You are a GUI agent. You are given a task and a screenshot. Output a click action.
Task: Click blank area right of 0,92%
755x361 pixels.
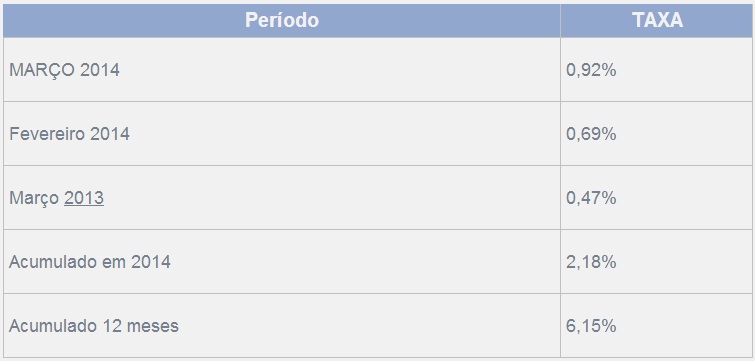pyautogui.click(x=684, y=70)
